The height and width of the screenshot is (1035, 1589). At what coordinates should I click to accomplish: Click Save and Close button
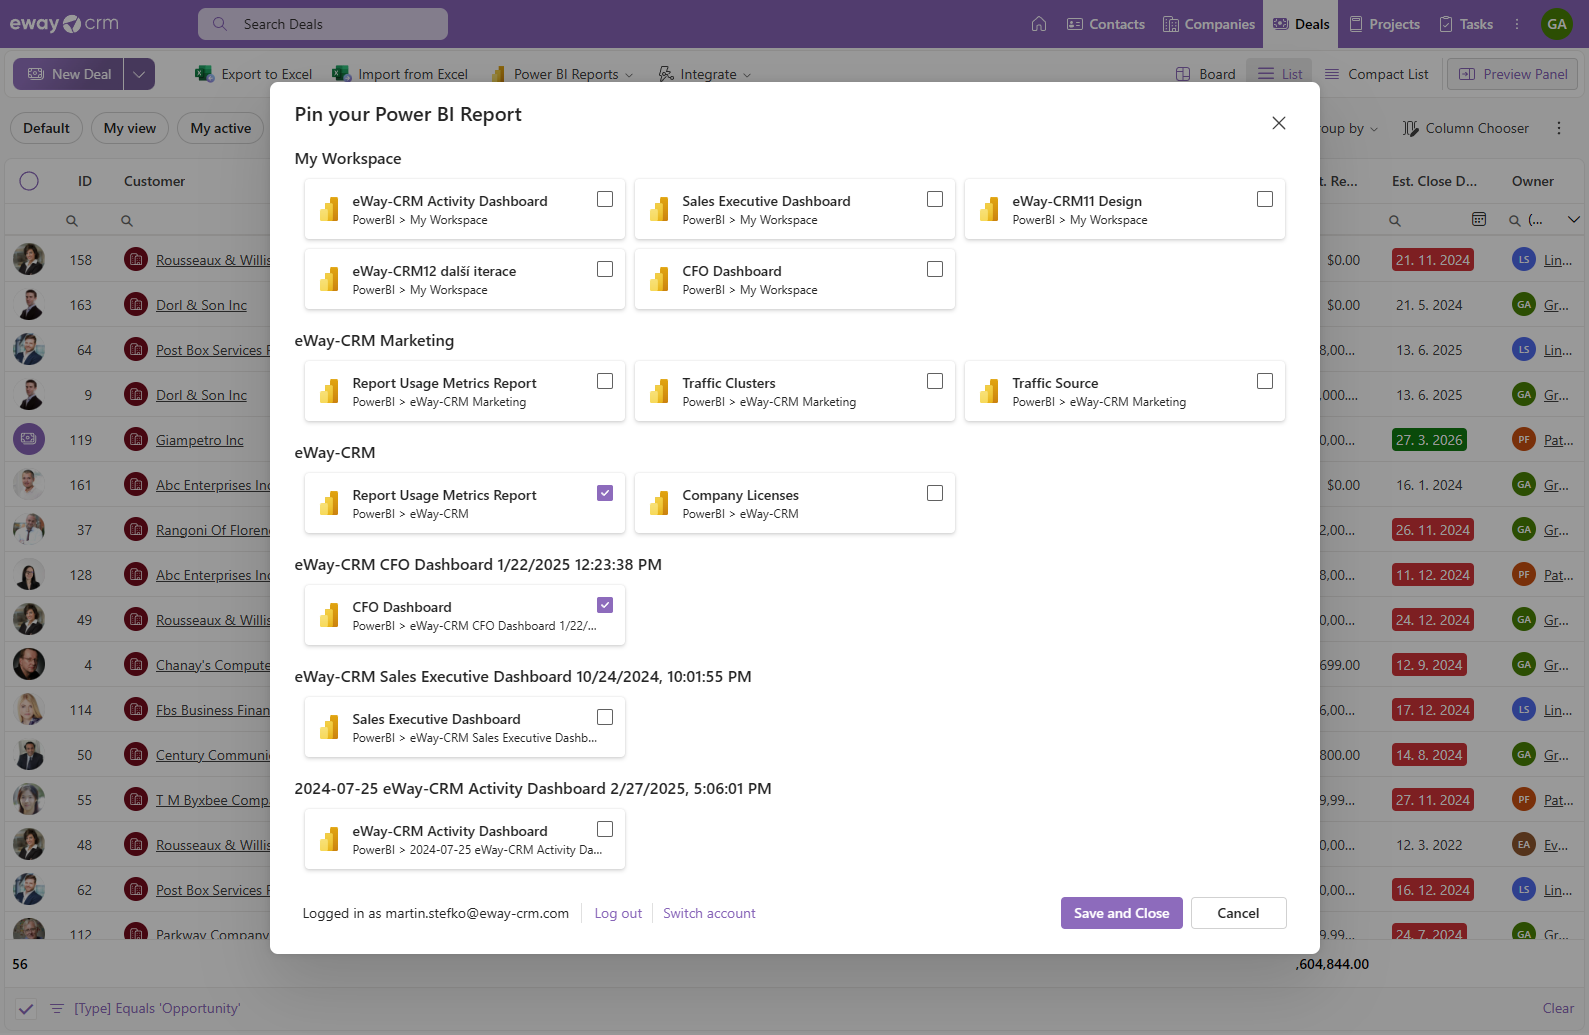point(1121,913)
